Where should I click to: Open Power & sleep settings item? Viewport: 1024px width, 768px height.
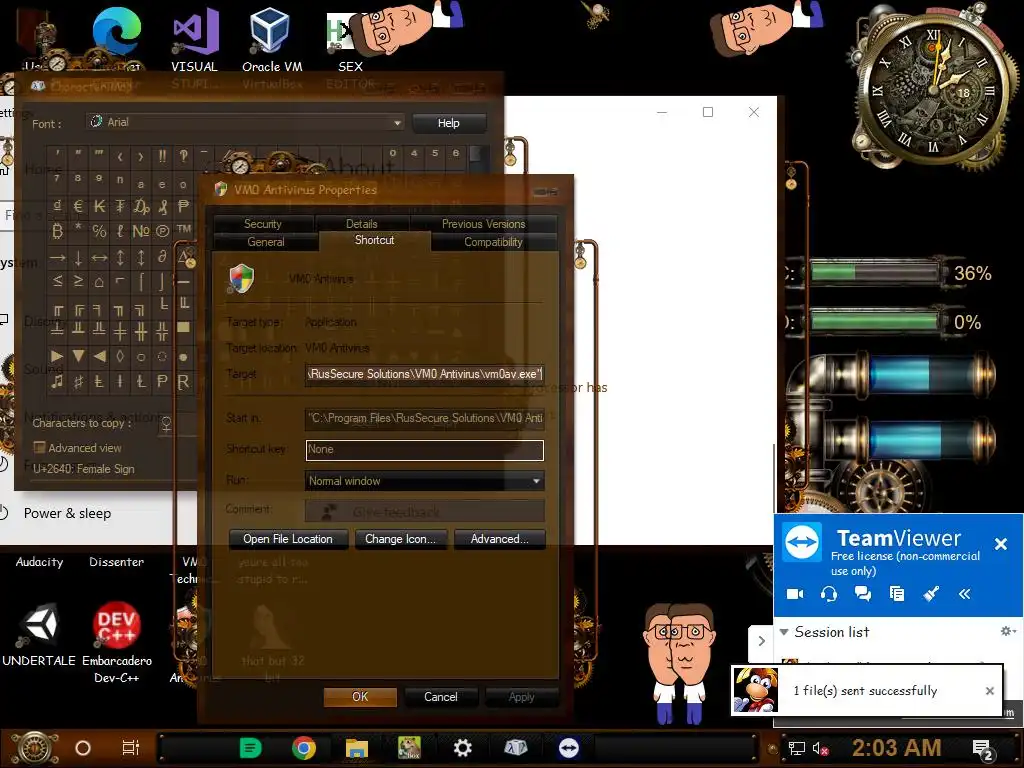[x=67, y=513]
